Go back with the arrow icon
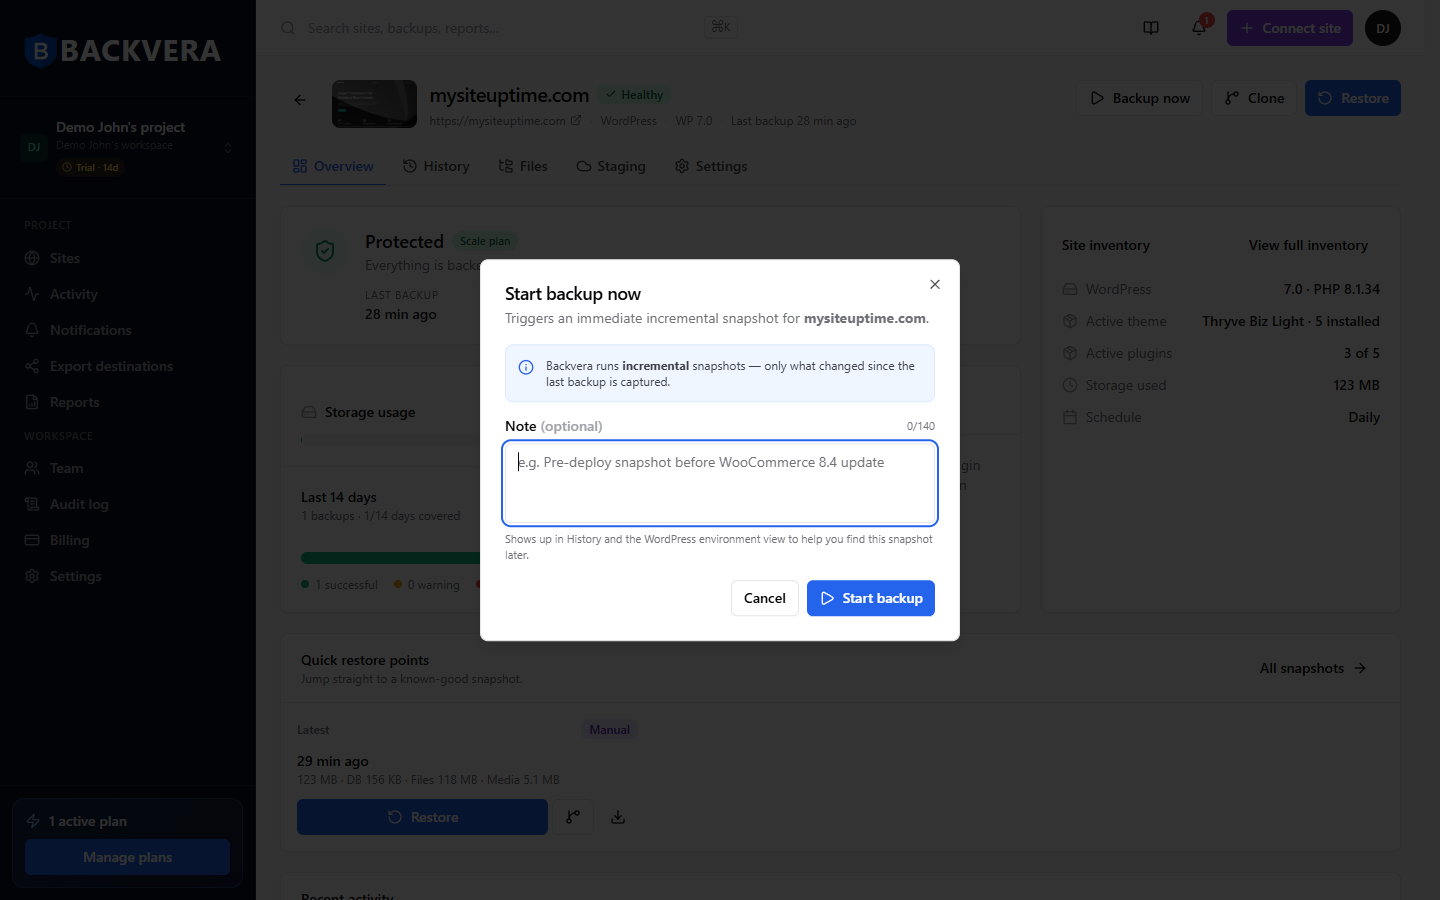The width and height of the screenshot is (1440, 900). (300, 100)
